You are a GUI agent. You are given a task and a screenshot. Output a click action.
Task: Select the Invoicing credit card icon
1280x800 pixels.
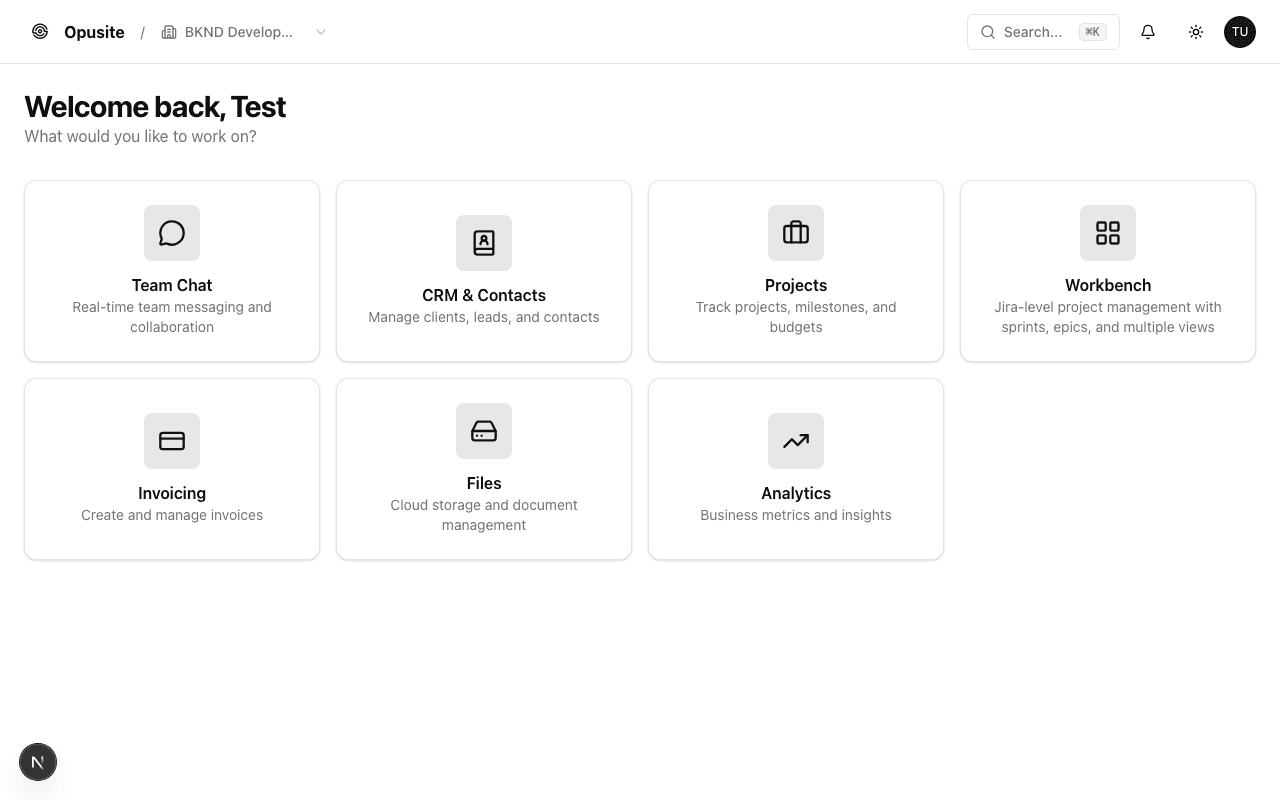coord(172,441)
